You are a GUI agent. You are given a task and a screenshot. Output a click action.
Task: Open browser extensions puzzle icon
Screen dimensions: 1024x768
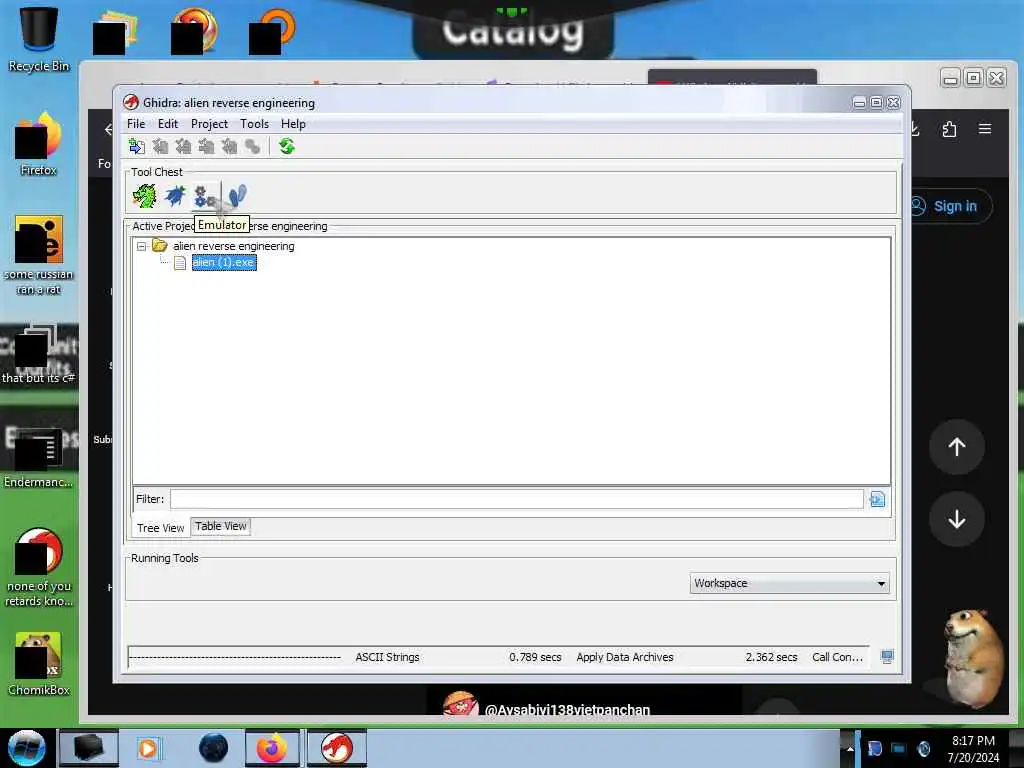tap(950, 129)
